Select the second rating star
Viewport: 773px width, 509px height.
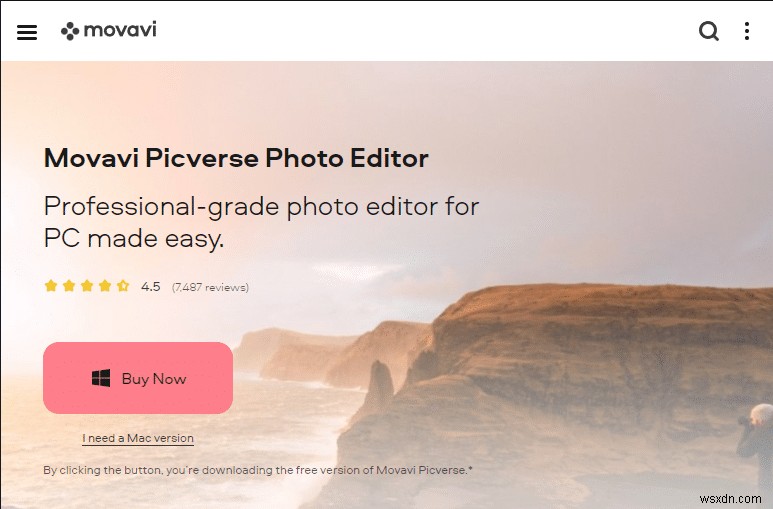[69, 286]
